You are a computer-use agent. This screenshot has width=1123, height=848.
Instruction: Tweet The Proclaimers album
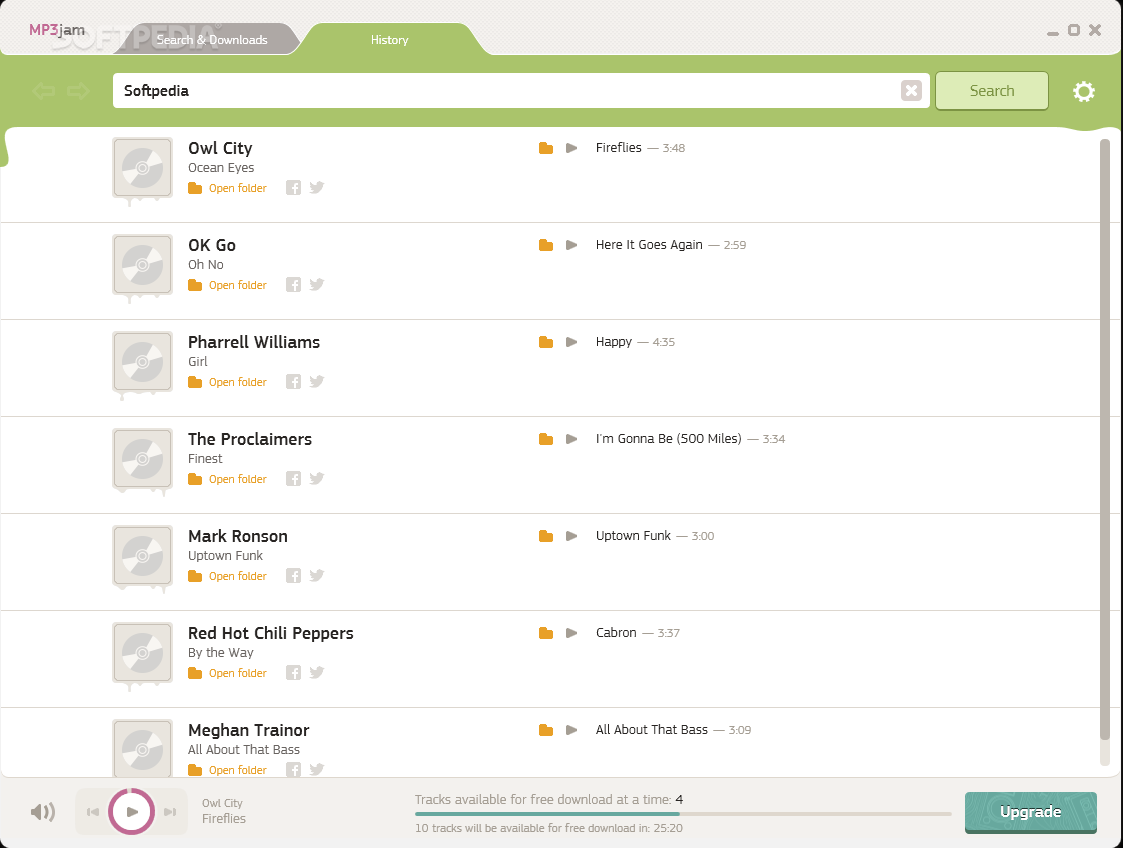point(317,478)
